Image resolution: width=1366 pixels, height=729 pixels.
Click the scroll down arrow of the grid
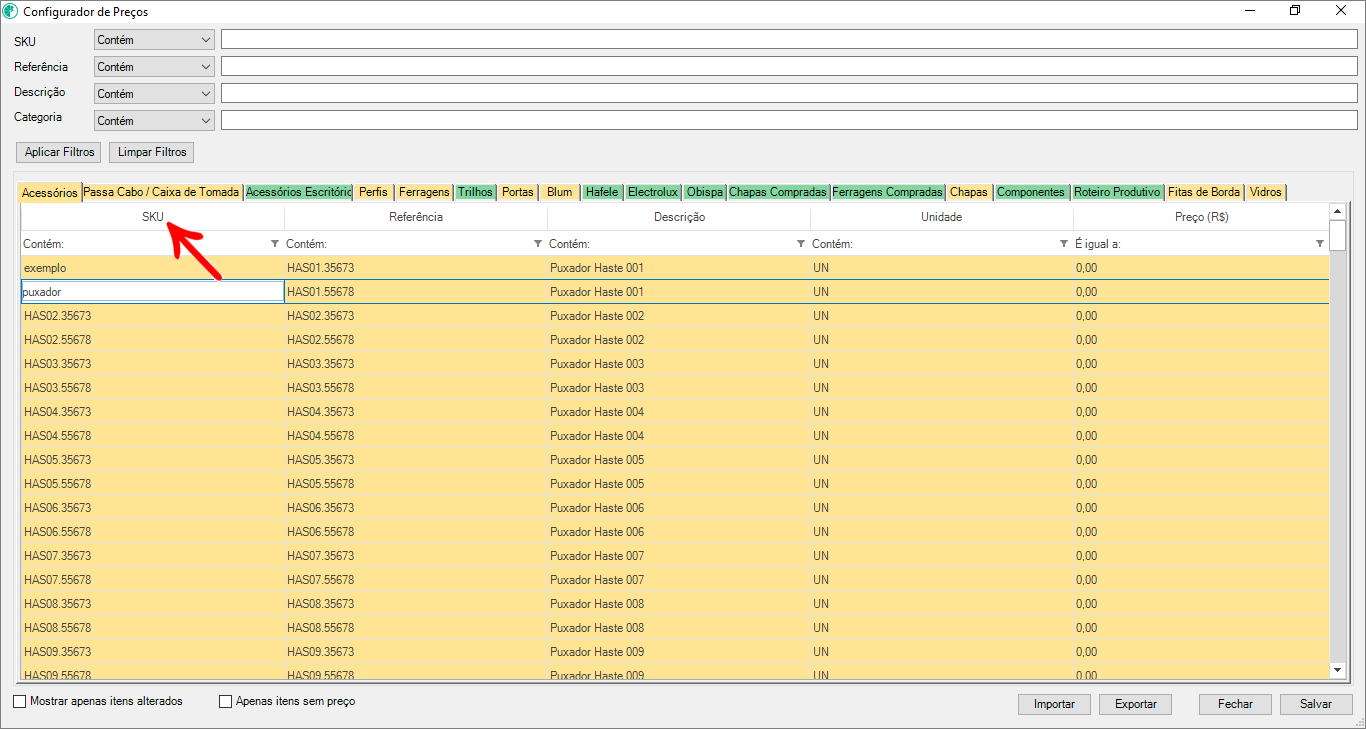1338,669
